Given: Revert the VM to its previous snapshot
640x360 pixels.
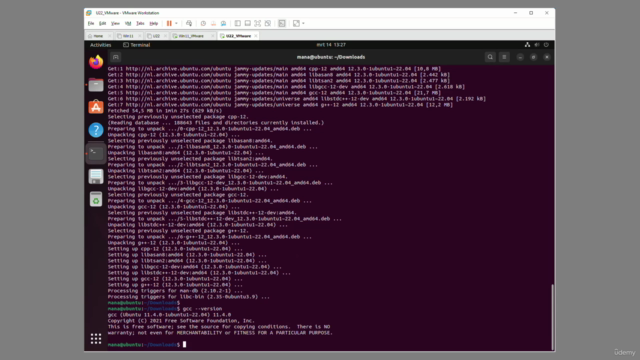Looking at the screenshot, I should [213, 23].
